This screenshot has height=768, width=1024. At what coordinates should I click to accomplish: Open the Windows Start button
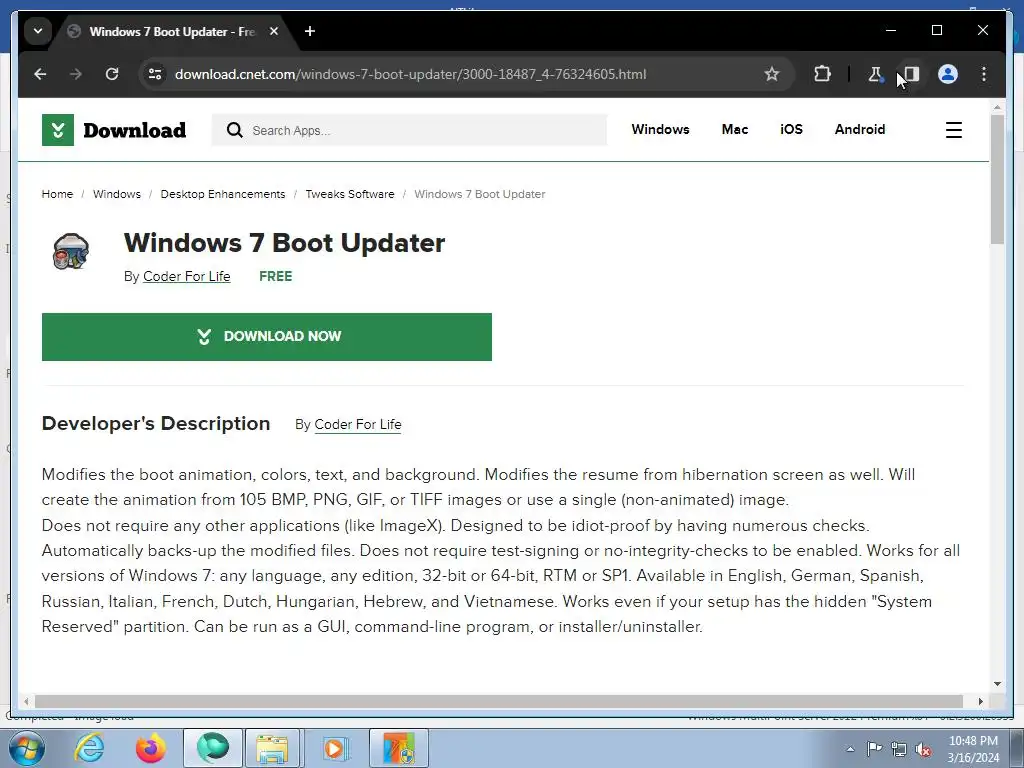(x=26, y=748)
